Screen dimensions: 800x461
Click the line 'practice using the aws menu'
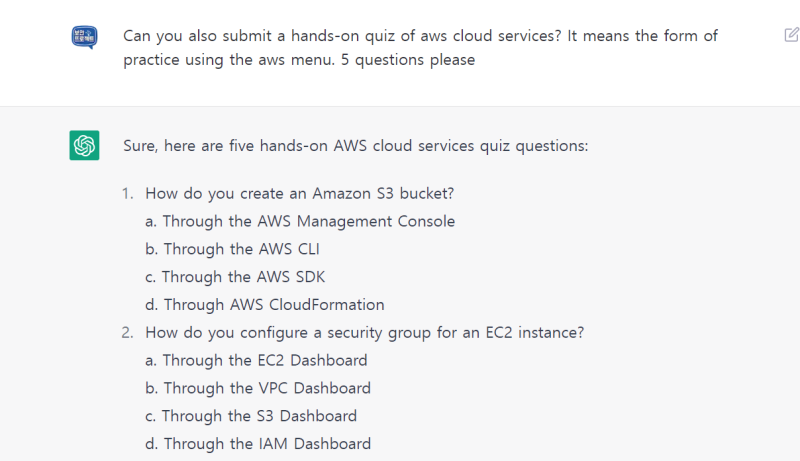(298, 60)
